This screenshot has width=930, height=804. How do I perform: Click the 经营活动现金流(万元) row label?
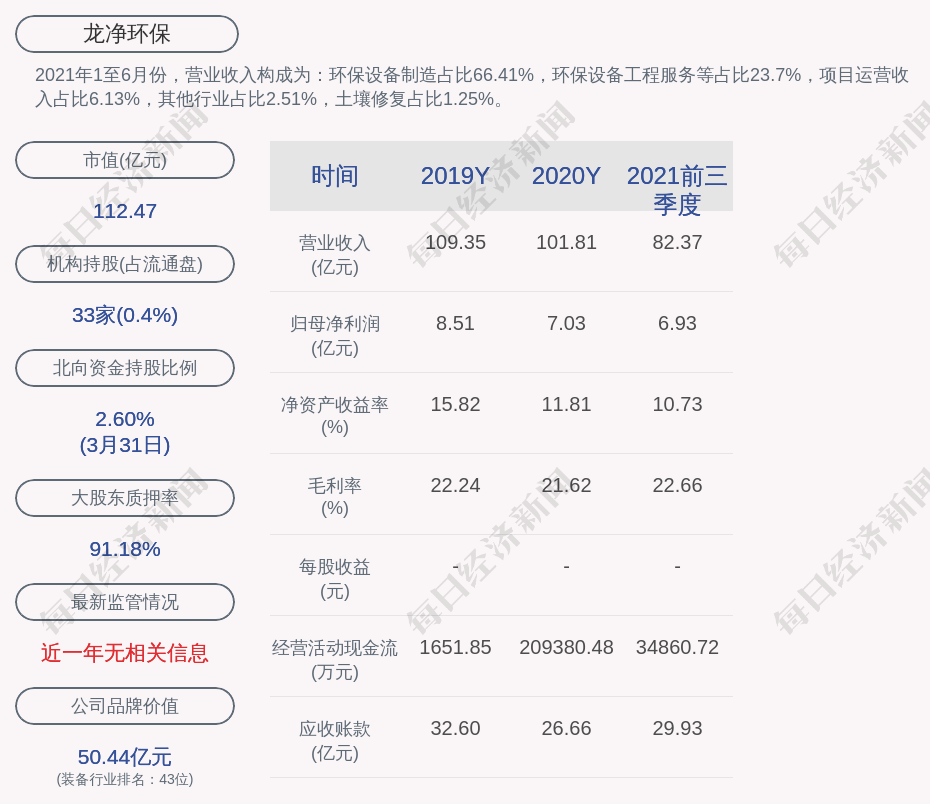(335, 660)
